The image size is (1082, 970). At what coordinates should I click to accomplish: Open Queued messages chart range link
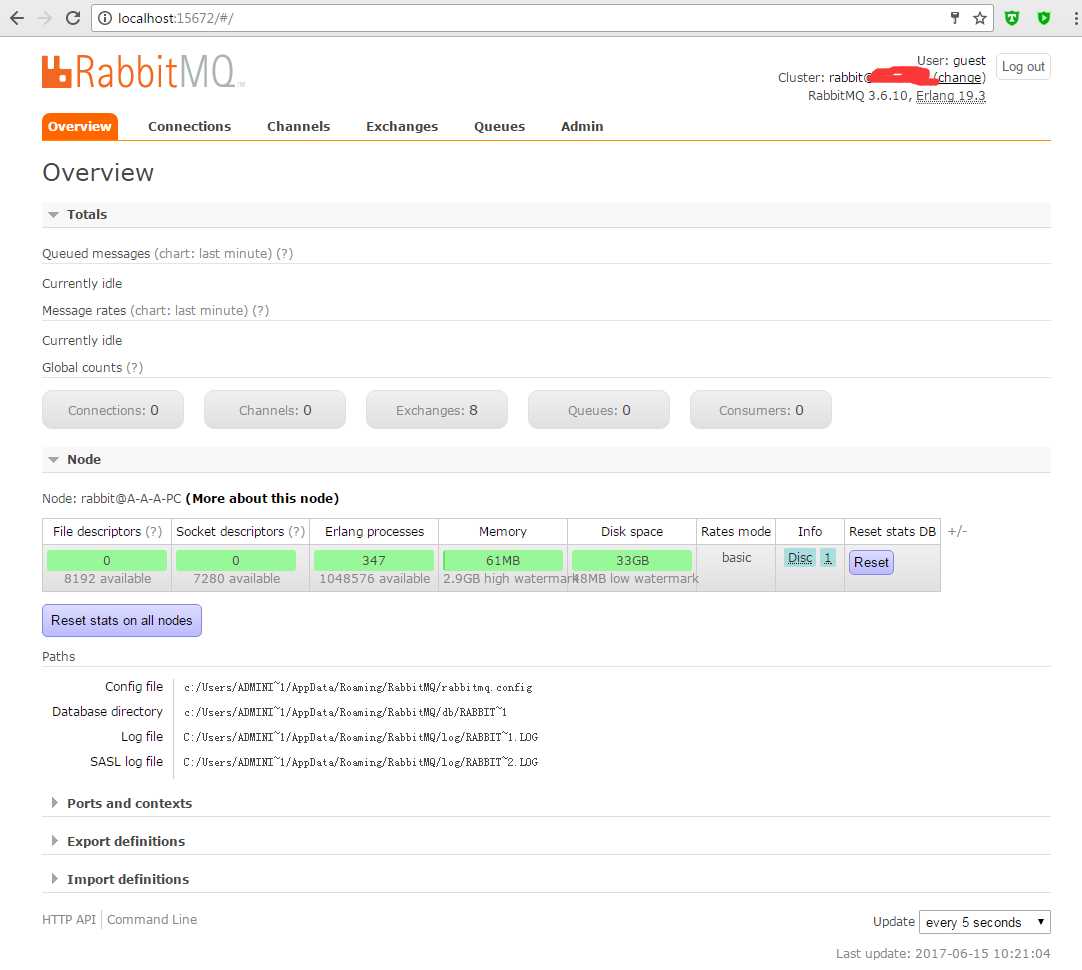(213, 253)
